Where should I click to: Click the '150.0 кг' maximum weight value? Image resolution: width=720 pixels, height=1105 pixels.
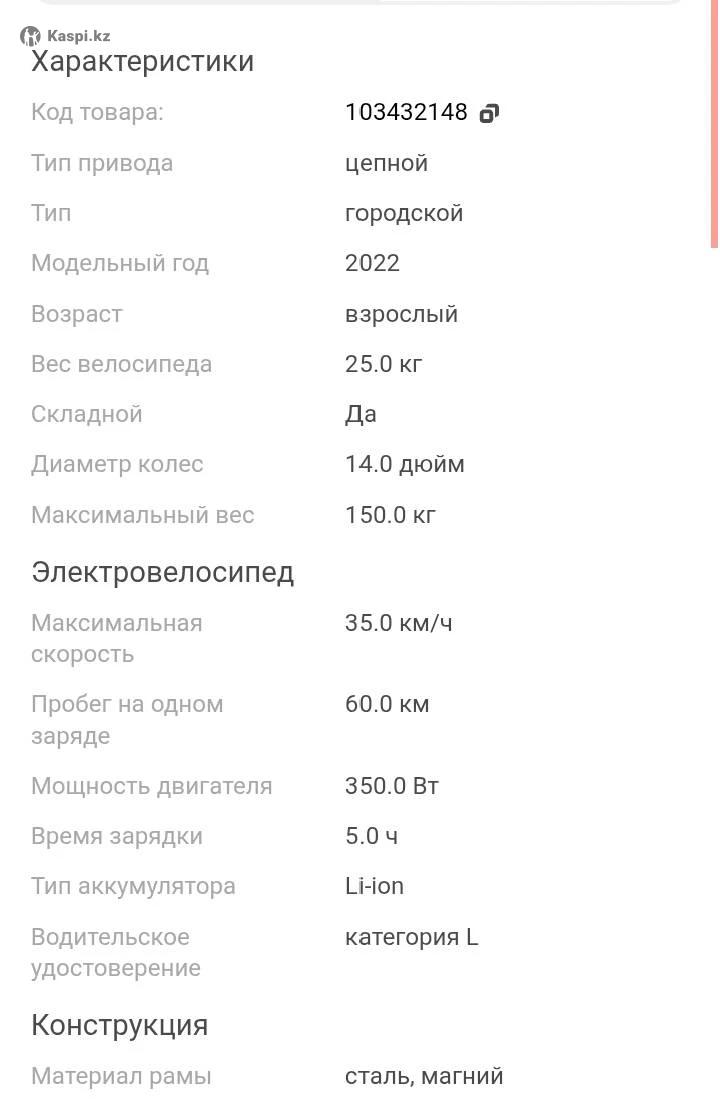(x=390, y=515)
